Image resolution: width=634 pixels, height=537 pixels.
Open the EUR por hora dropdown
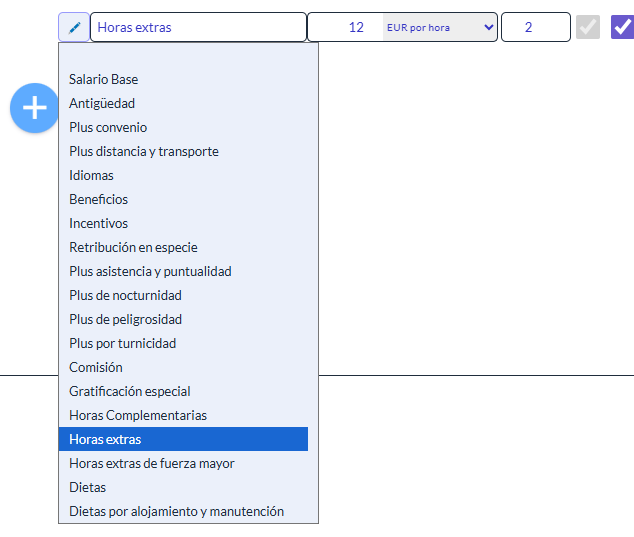(440, 27)
